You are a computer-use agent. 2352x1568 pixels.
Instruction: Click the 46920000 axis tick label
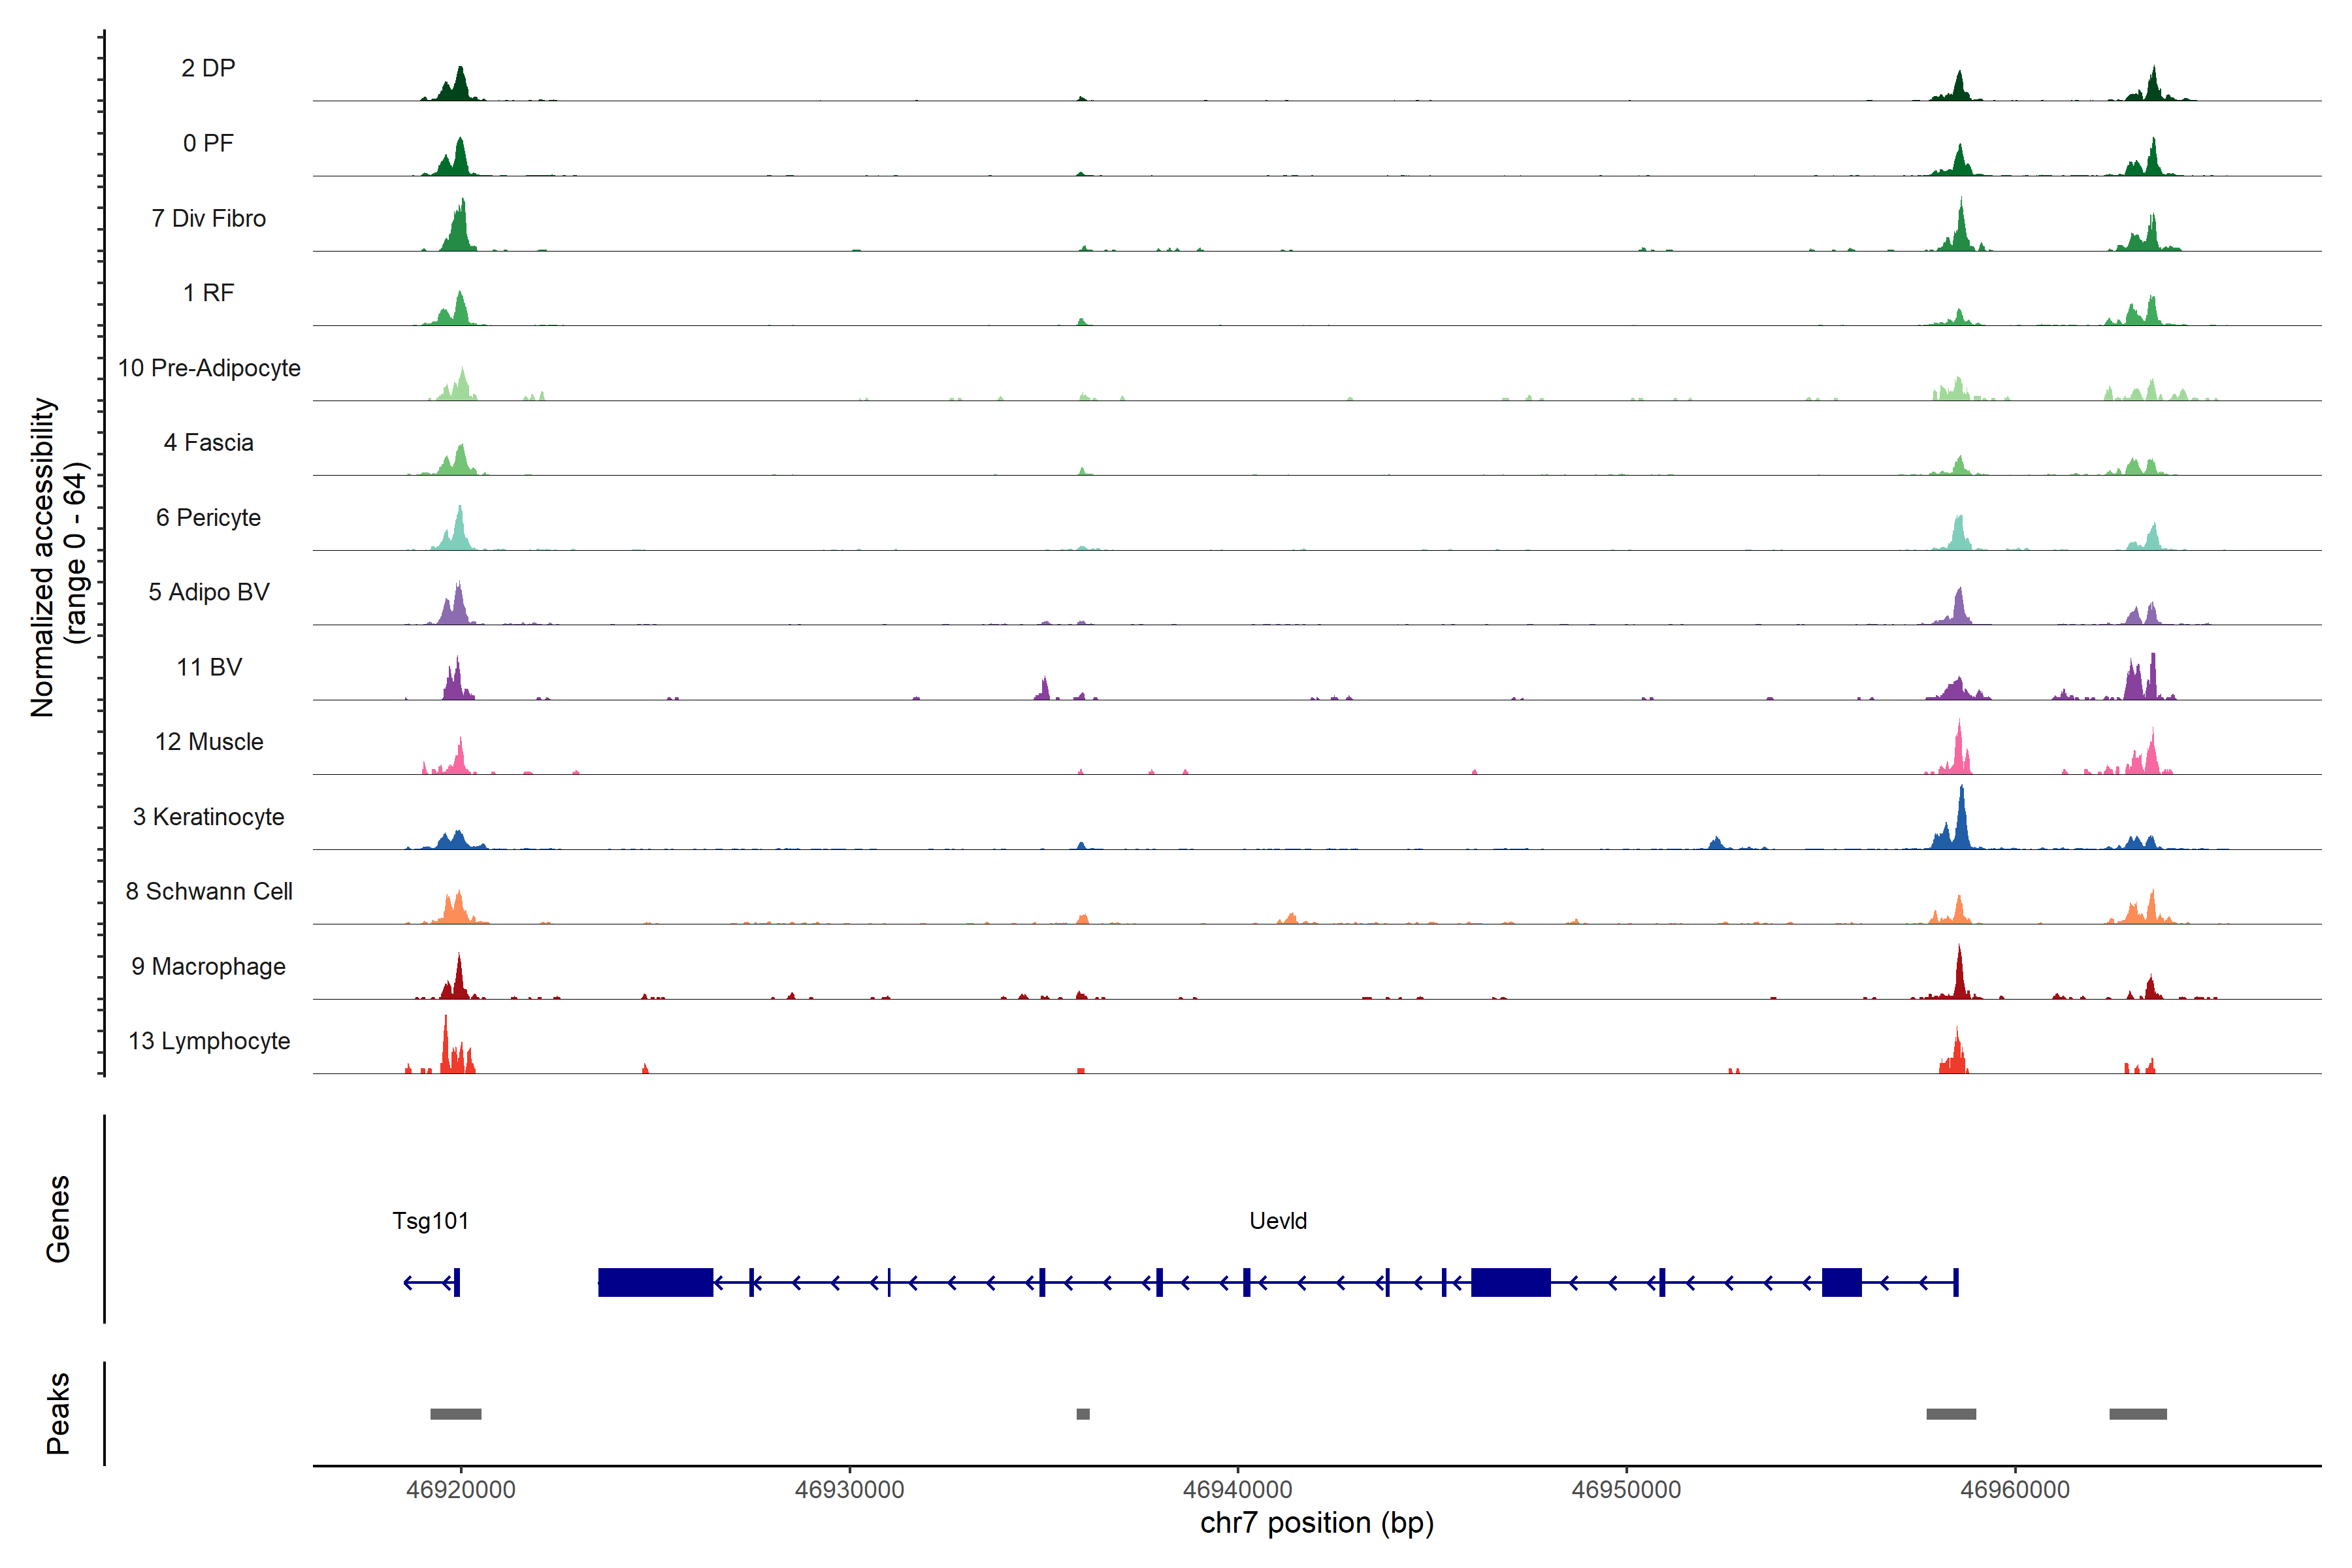point(461,1489)
